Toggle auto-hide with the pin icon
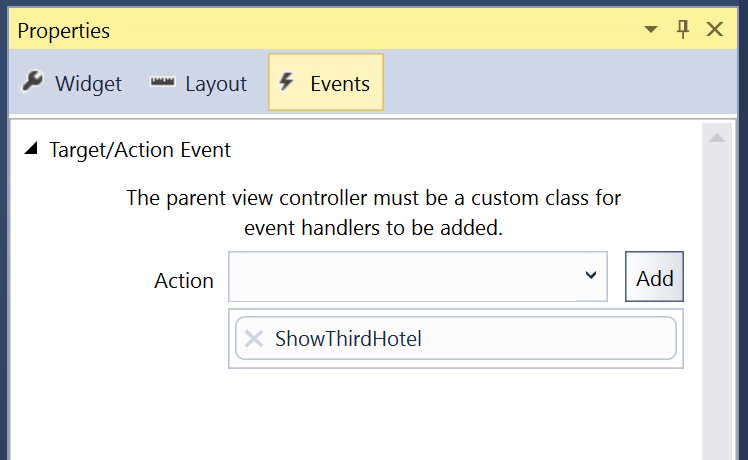The image size is (748, 460). coord(683,30)
